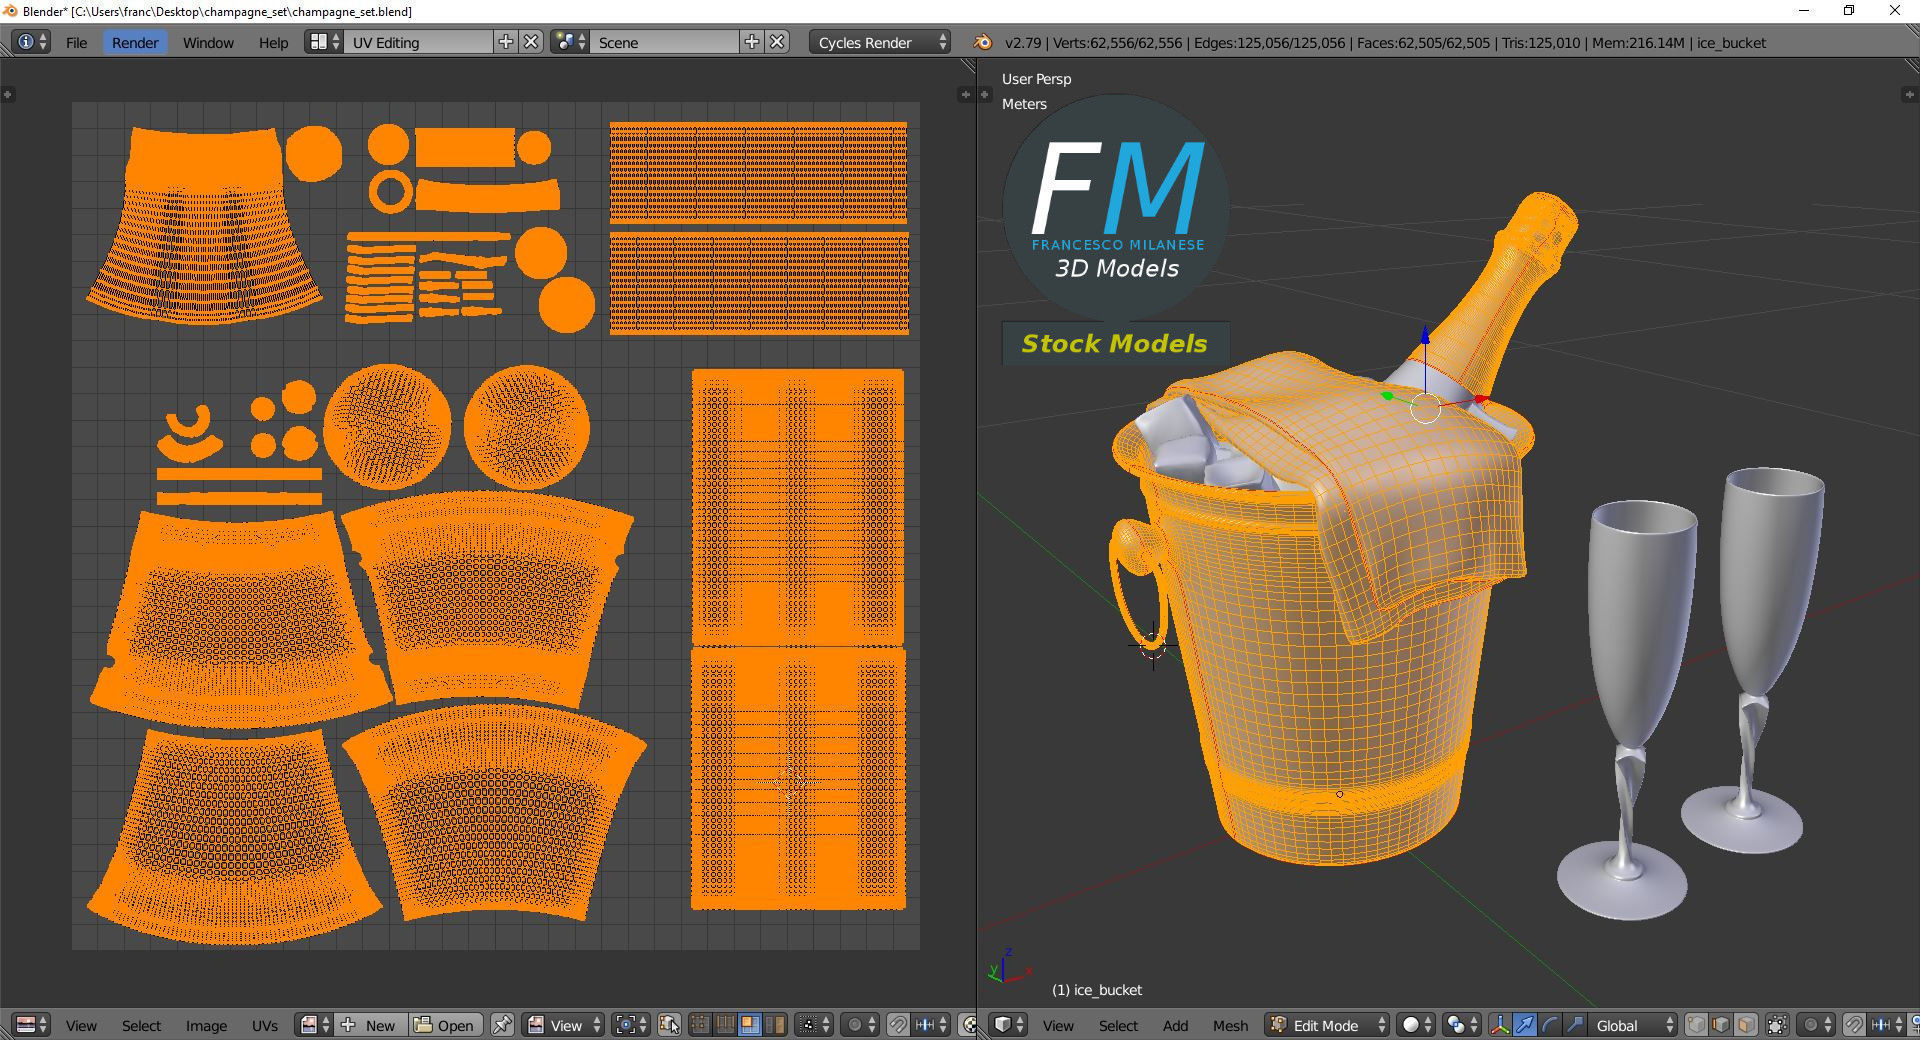
Task: Select mesh edge select mode
Action: (x=1721, y=1025)
